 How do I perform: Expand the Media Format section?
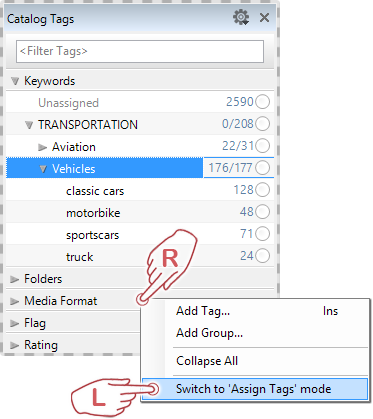[x=15, y=301]
